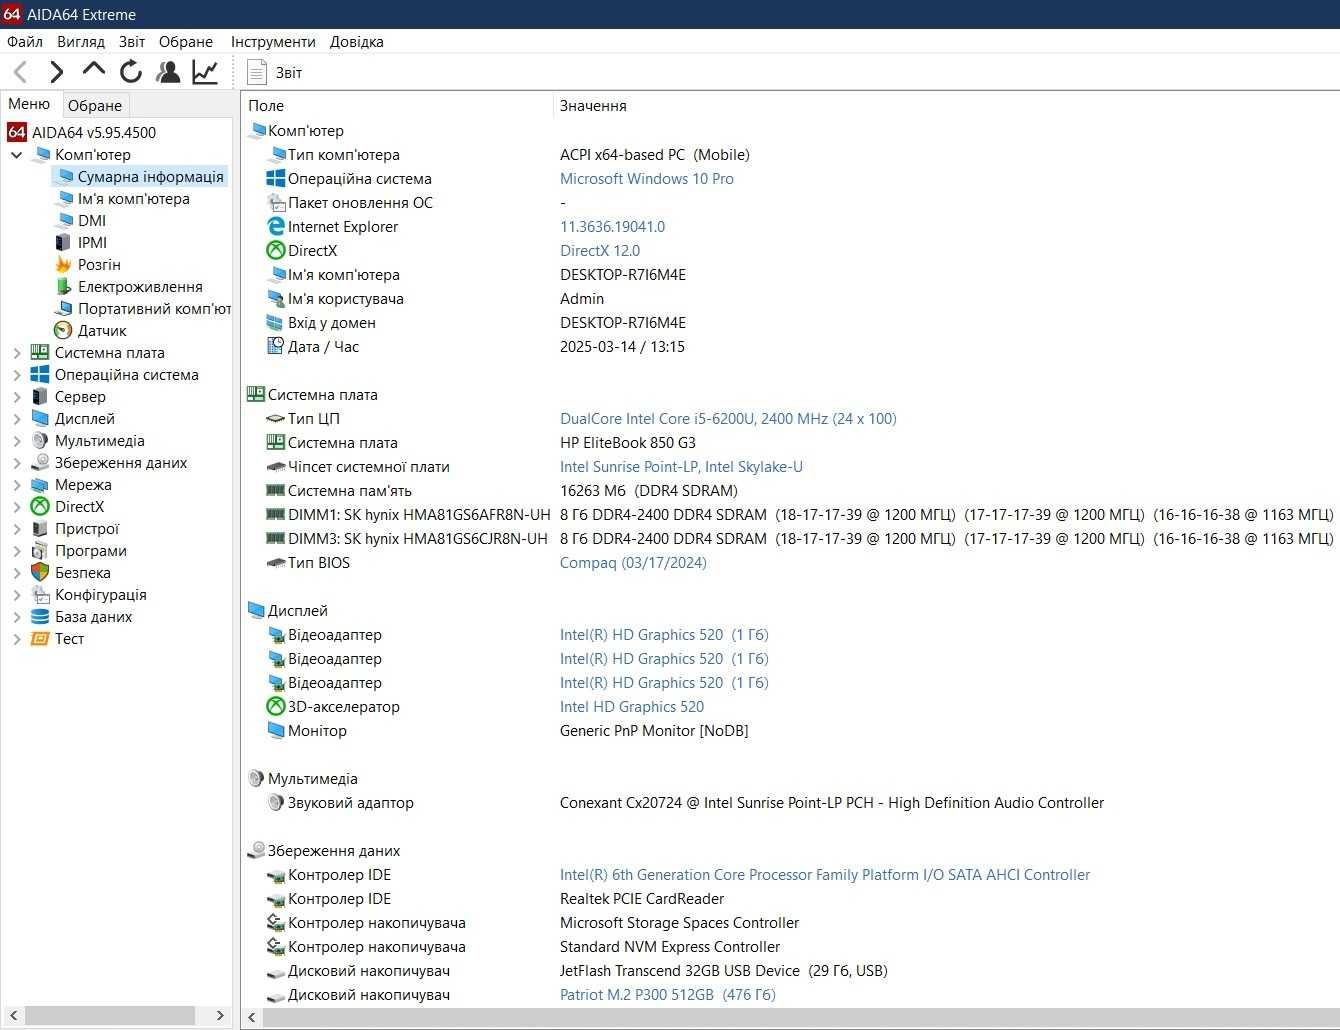Collapse the Комп'ютер tree node
This screenshot has height=1030, width=1340.
coord(16,155)
